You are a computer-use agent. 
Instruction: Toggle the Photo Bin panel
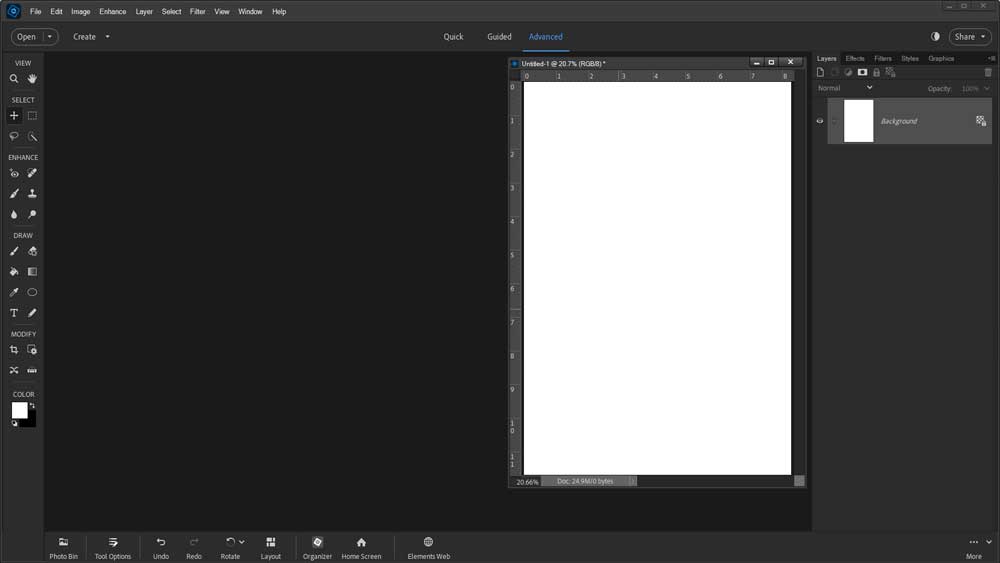pos(63,548)
